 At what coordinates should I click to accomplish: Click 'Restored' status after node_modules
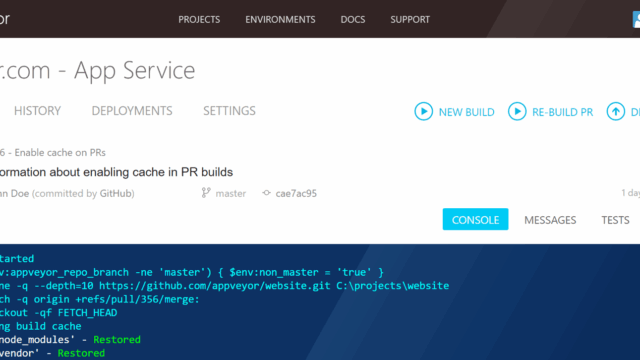pyautogui.click(x=117, y=340)
